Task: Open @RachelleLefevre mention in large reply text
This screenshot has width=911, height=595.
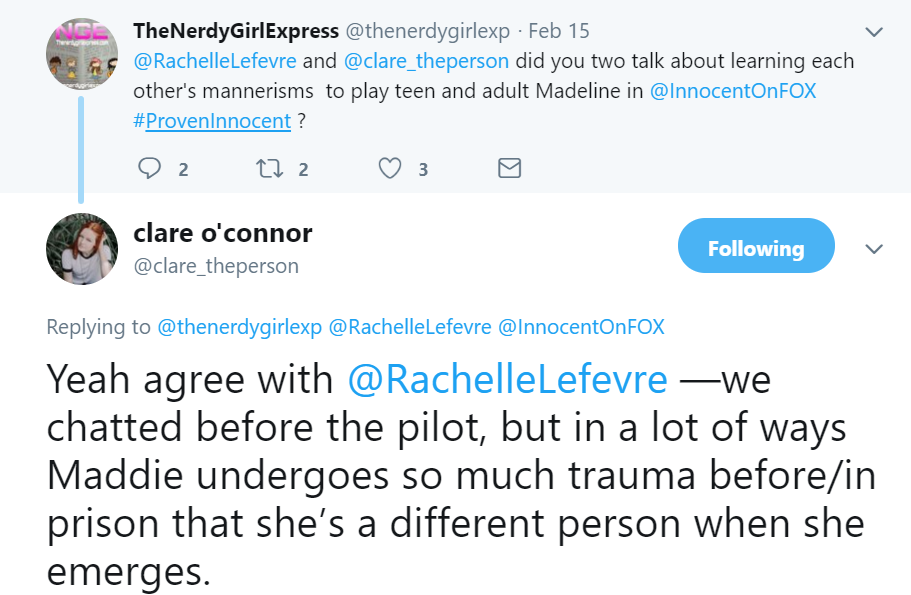Action: point(507,380)
